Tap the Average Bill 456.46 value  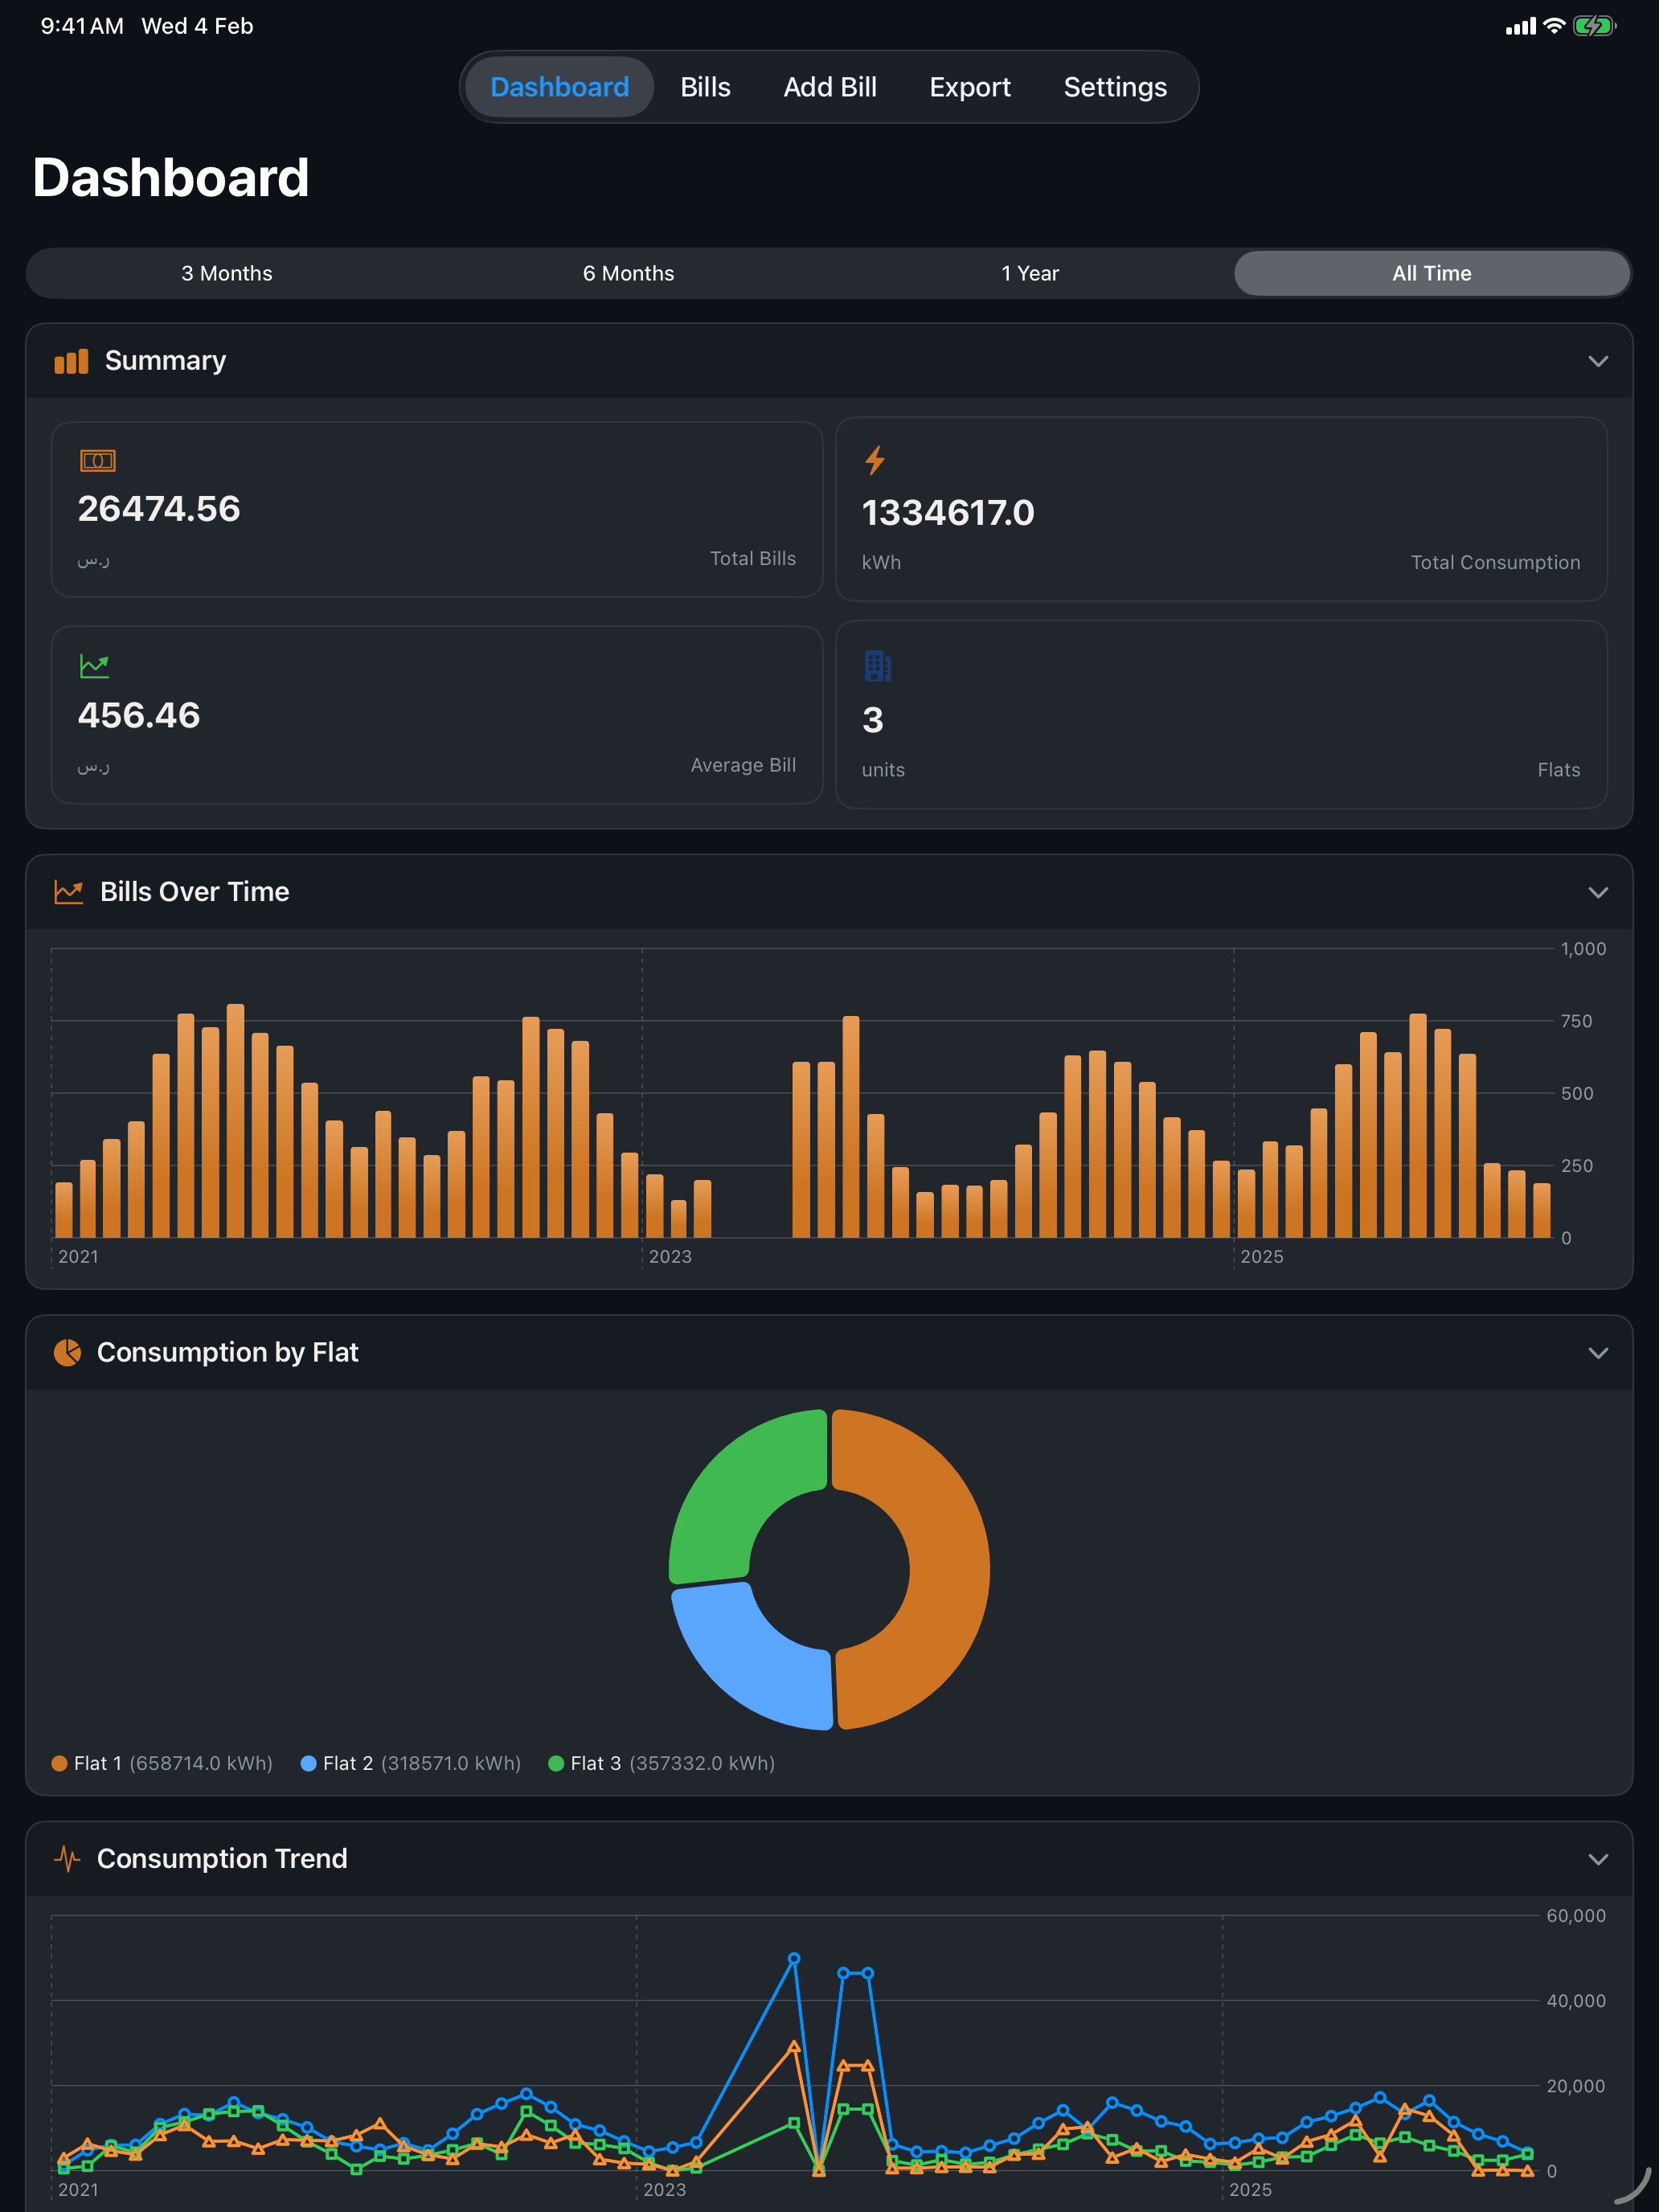[139, 716]
